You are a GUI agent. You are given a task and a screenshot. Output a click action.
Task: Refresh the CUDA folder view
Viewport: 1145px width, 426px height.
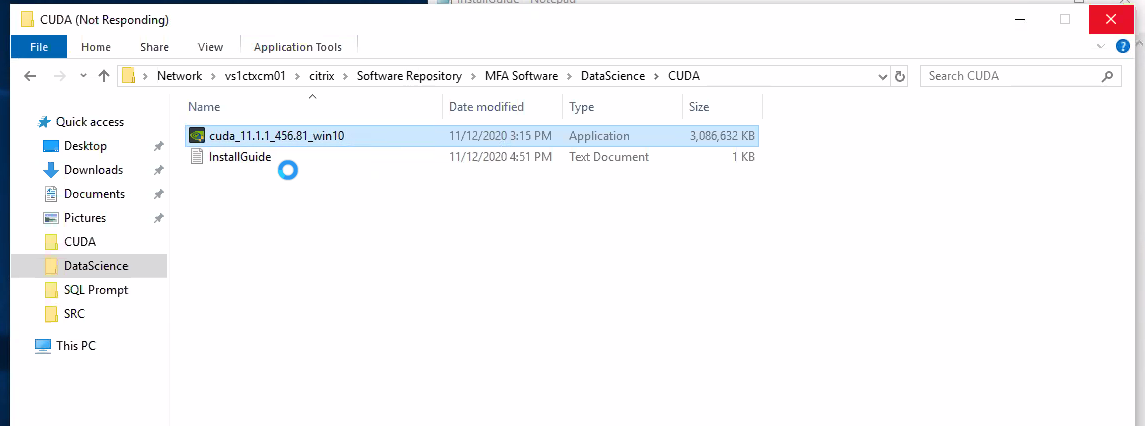tap(900, 76)
